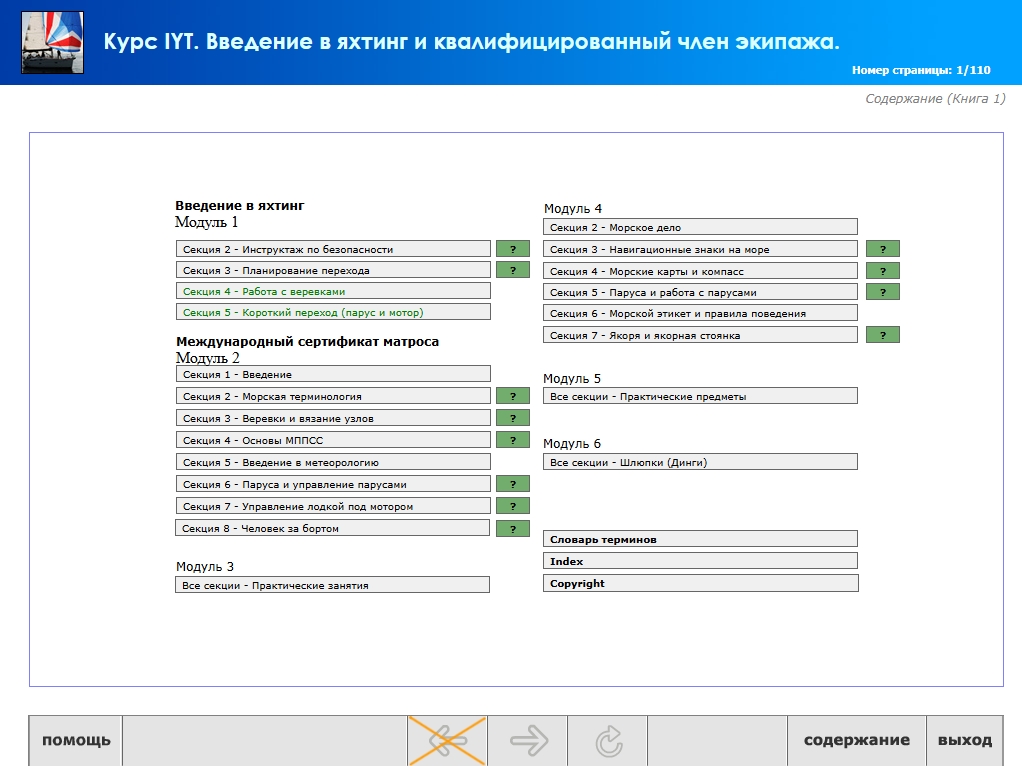Open quiz for Паруса и управление парусами
Viewport: 1022px width, 766px height.
pyautogui.click(x=513, y=484)
